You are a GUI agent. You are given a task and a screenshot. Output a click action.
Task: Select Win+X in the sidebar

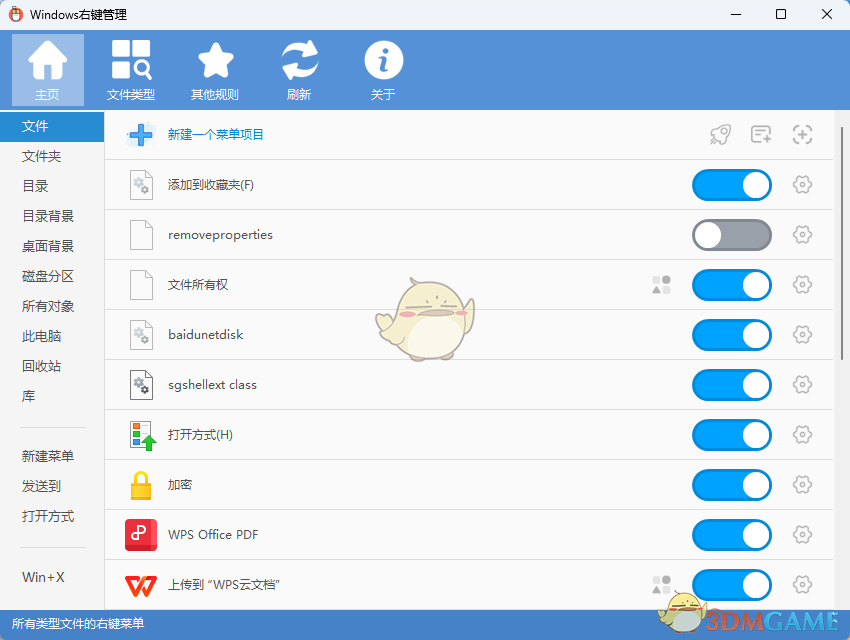click(42, 577)
